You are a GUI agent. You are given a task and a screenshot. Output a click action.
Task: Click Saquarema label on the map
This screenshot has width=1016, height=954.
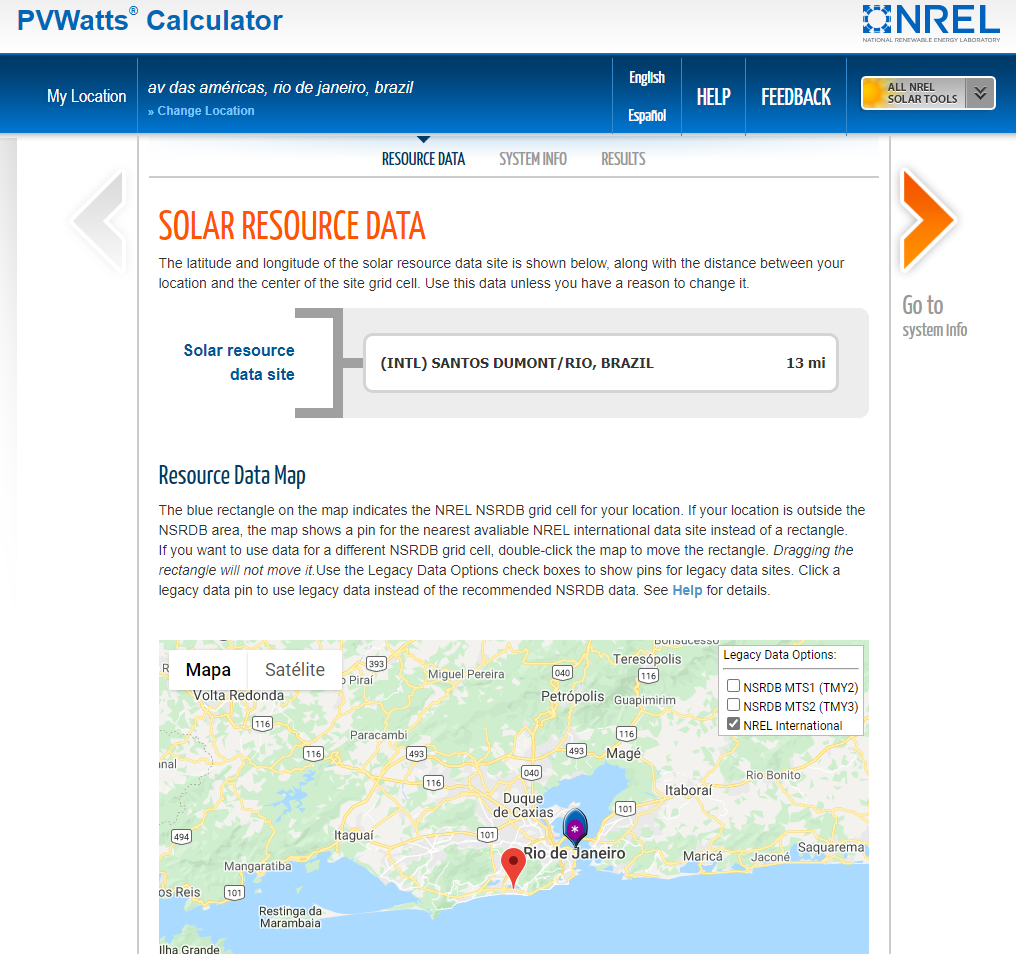831,848
